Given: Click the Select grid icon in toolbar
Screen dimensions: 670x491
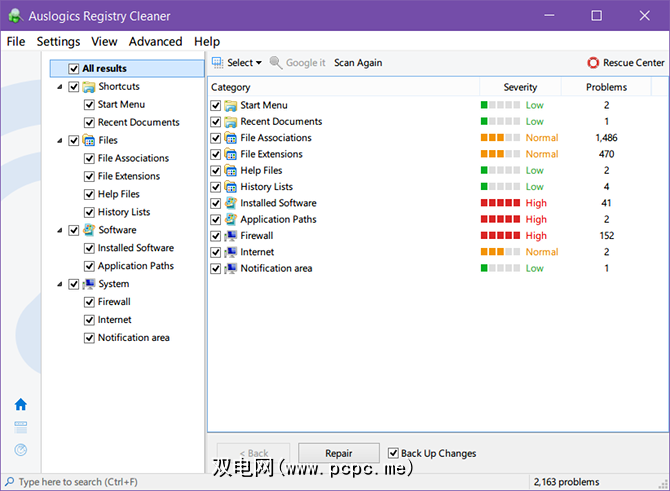Looking at the screenshot, I should click(x=217, y=62).
